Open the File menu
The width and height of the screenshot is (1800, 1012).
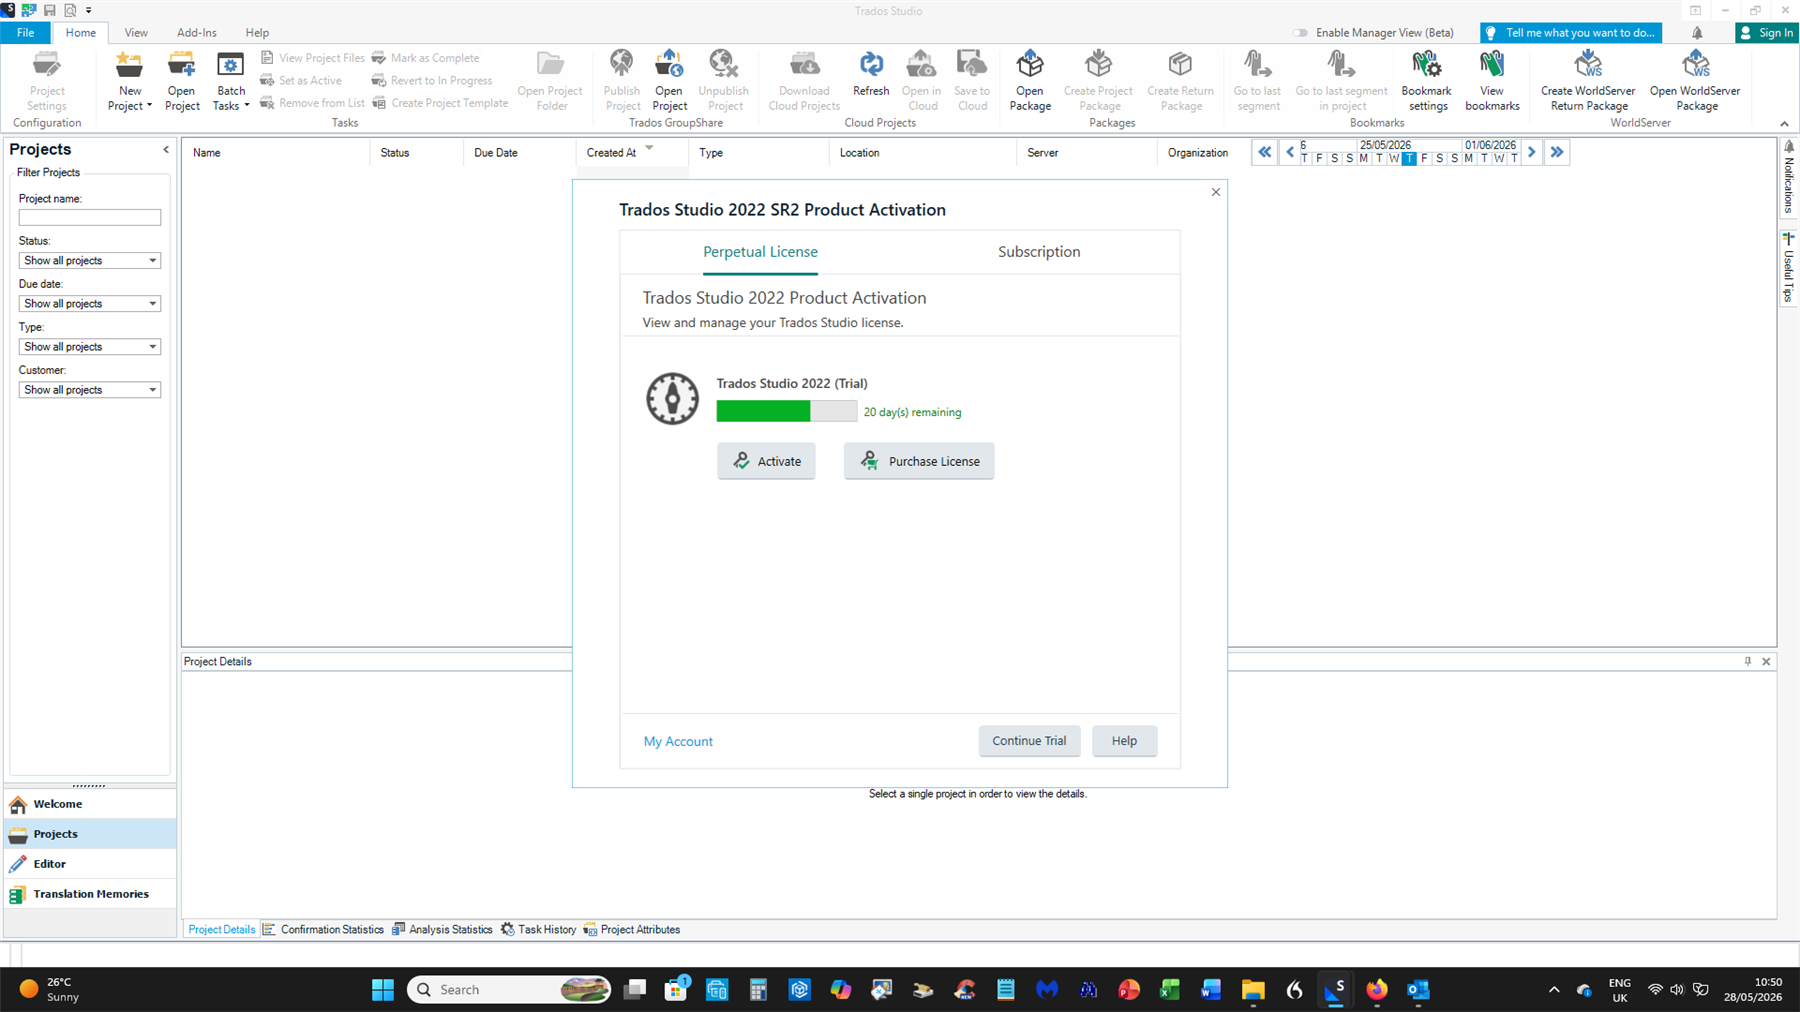pyautogui.click(x=25, y=33)
